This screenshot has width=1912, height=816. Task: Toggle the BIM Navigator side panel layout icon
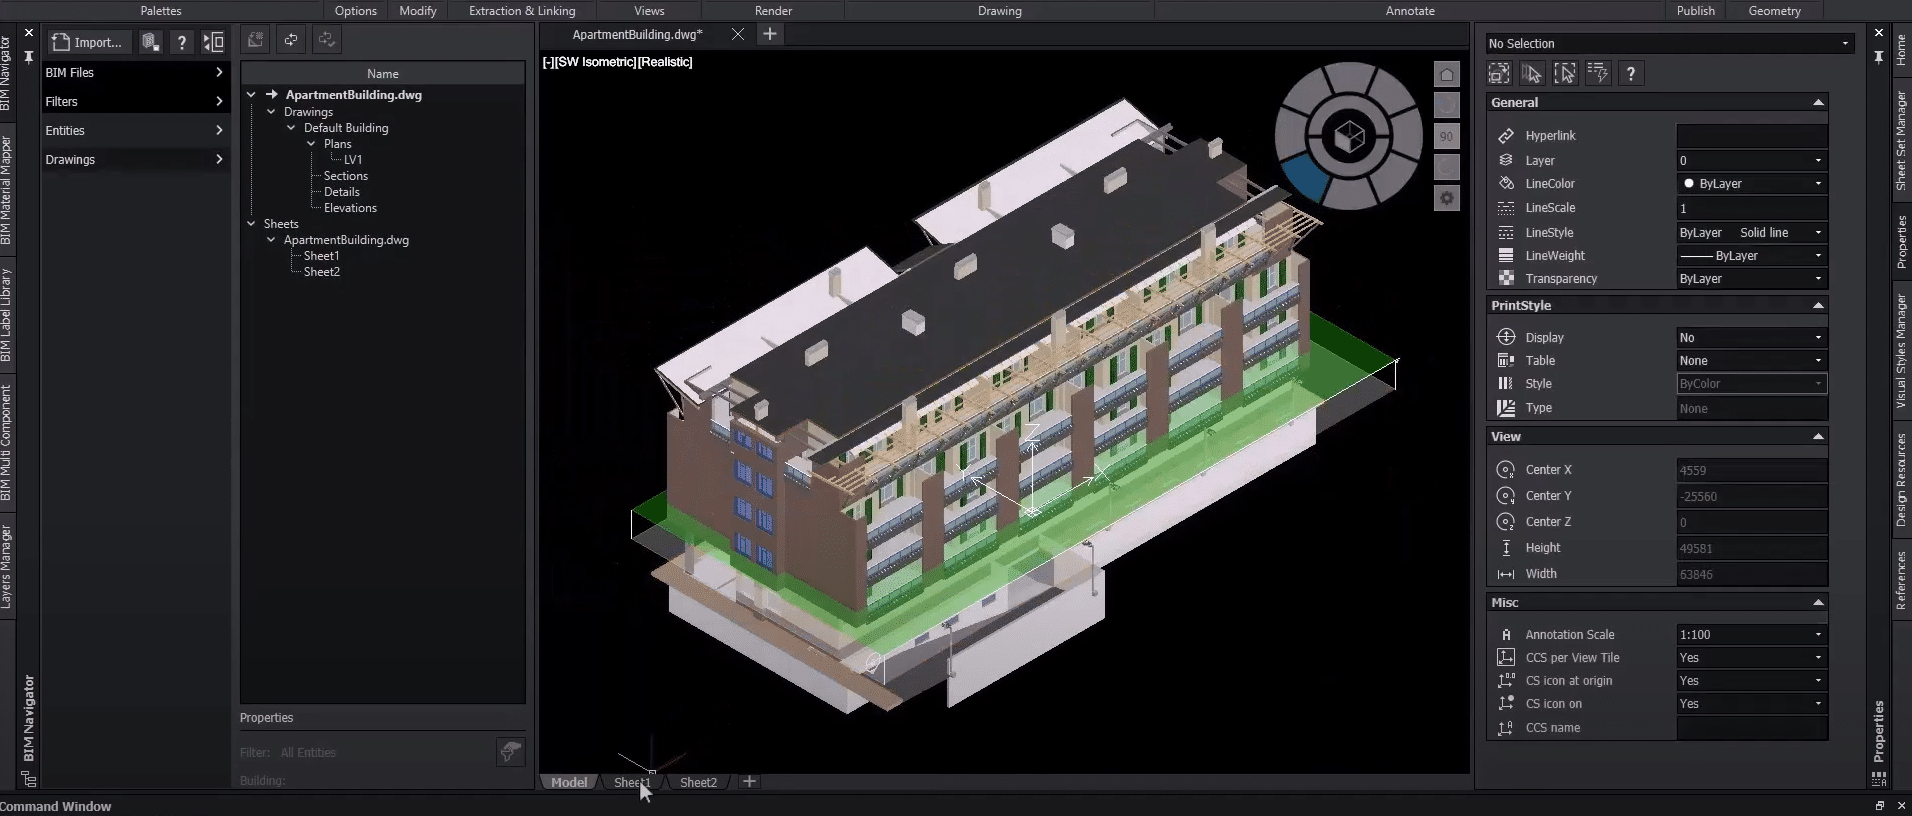click(x=213, y=42)
